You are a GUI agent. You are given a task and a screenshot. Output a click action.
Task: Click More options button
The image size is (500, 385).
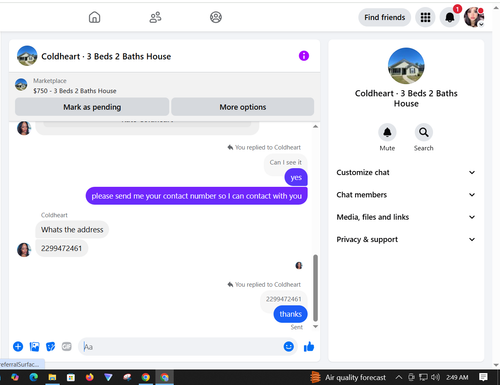(x=243, y=107)
